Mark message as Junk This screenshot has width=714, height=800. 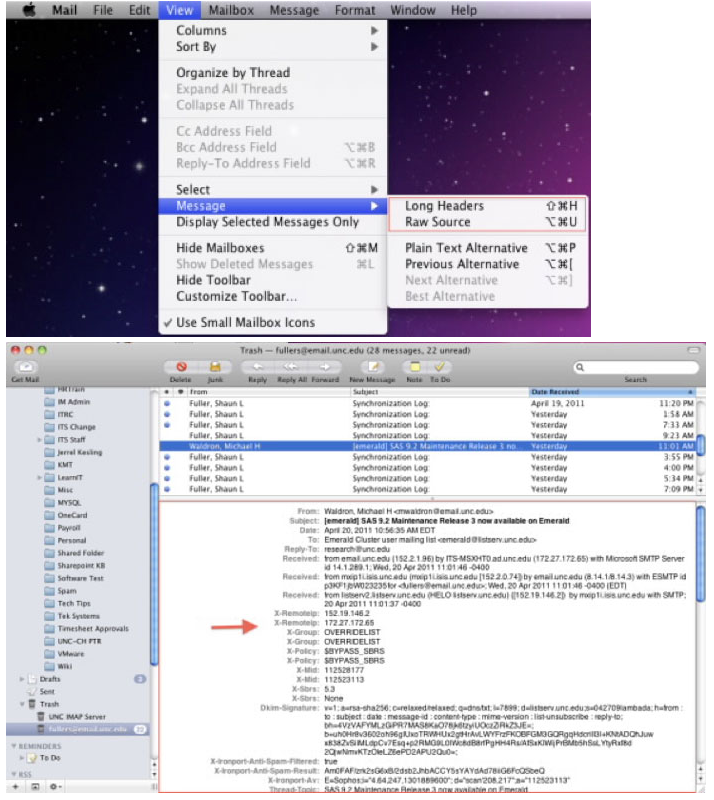pos(215,367)
